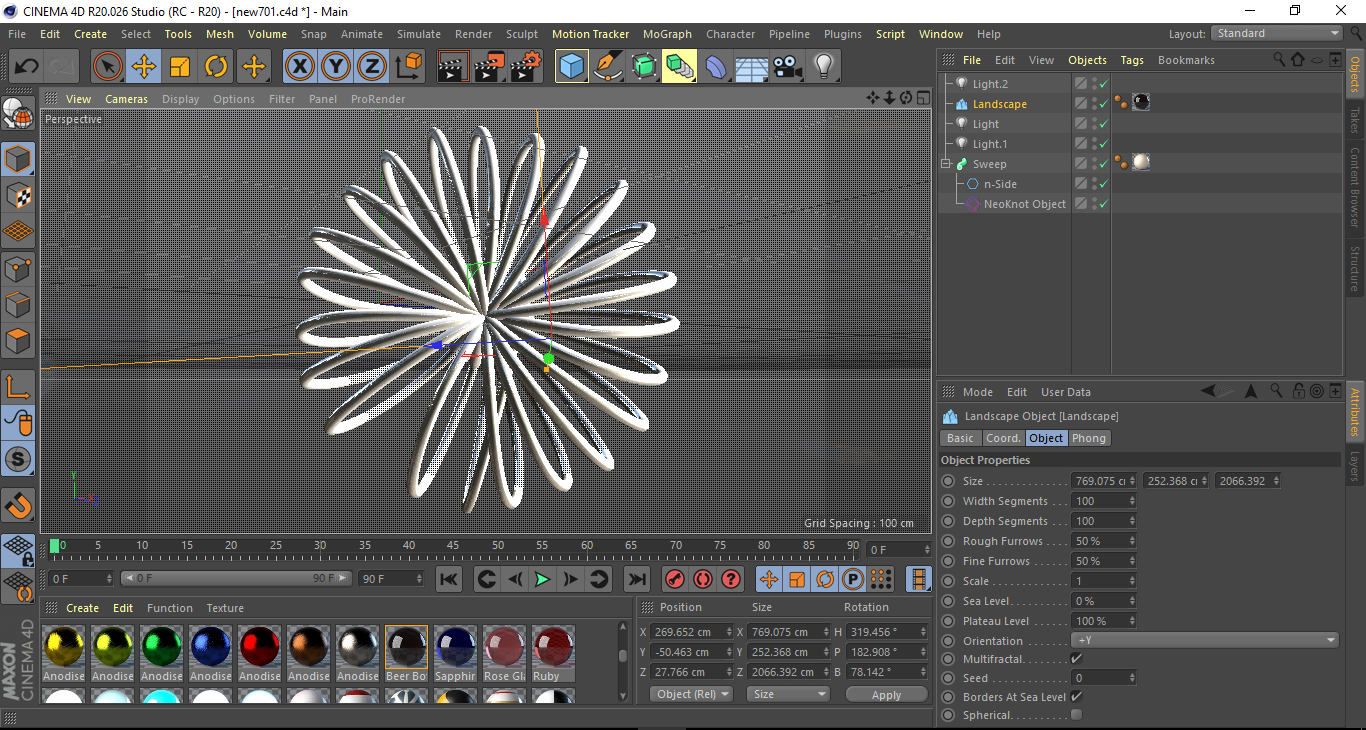Image resolution: width=1366 pixels, height=730 pixels.
Task: Open viewport Cameras menu
Action: click(126, 99)
